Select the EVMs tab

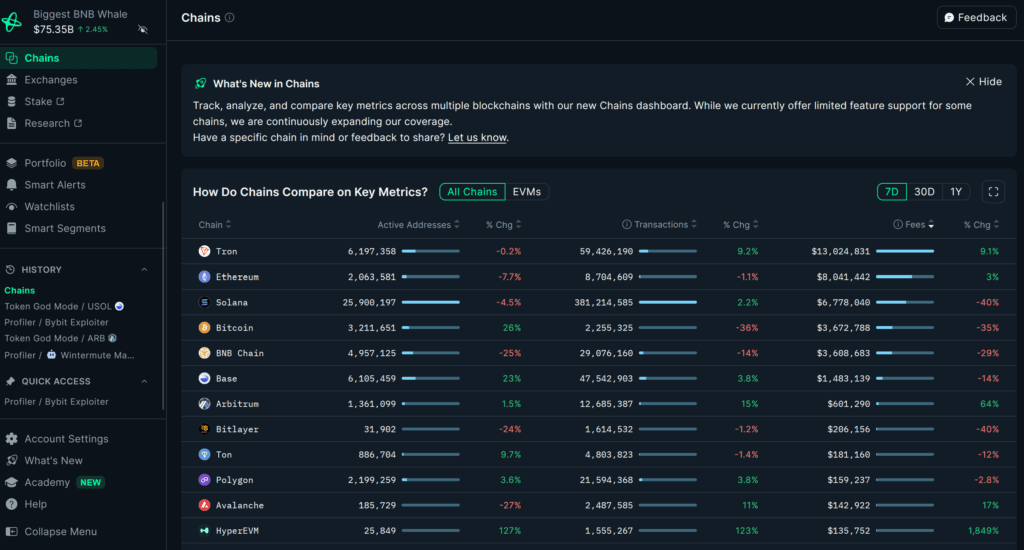tap(527, 192)
